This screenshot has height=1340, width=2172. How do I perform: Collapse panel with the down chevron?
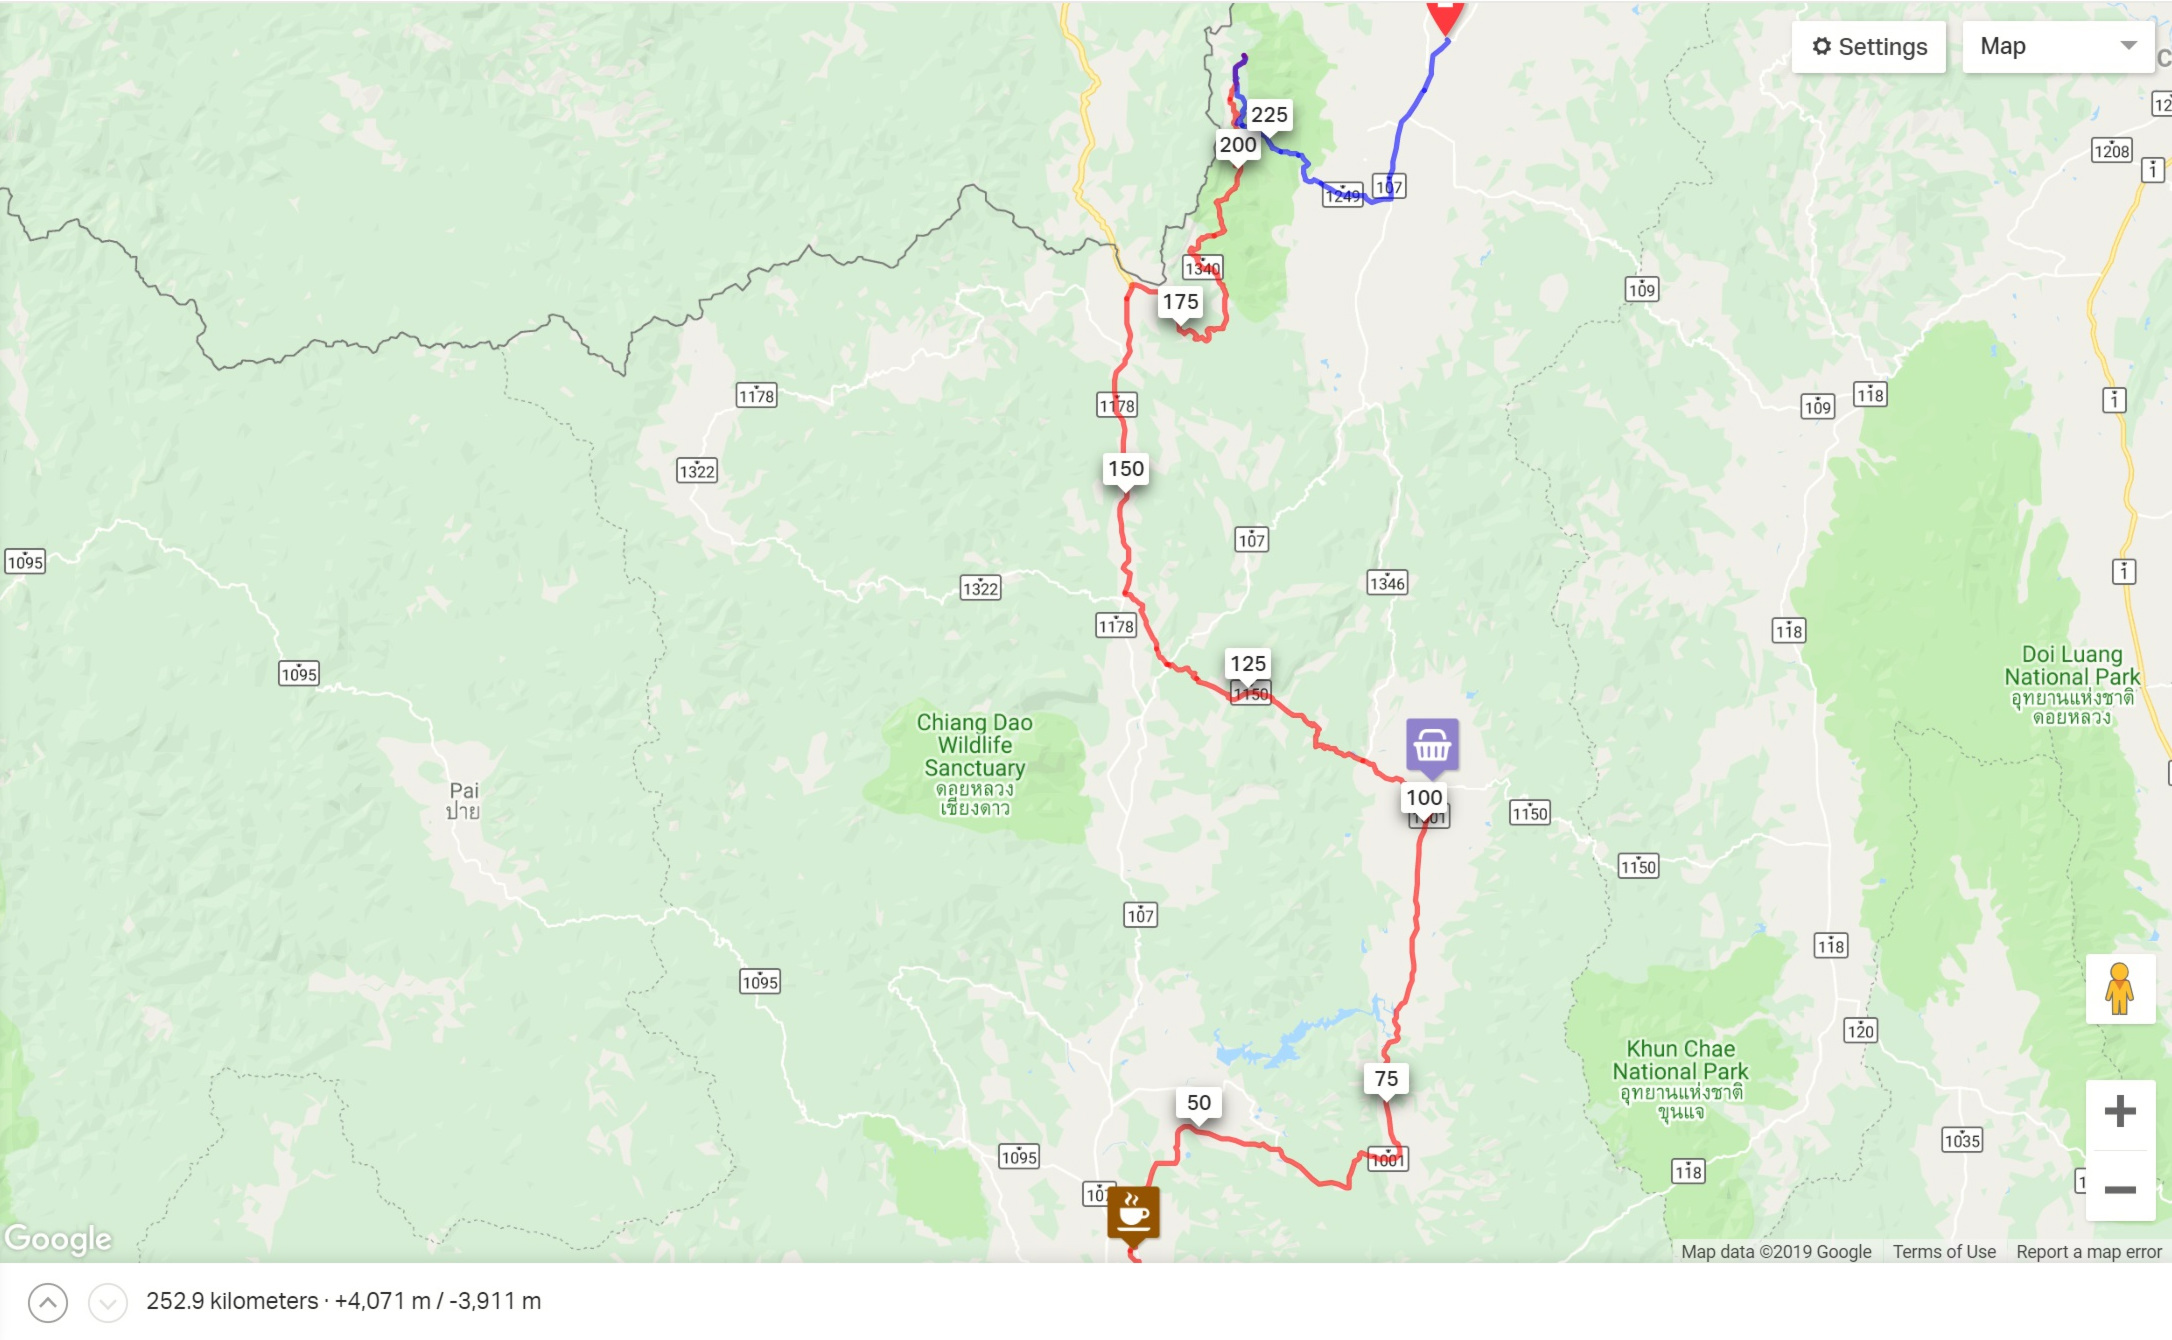click(x=108, y=1302)
